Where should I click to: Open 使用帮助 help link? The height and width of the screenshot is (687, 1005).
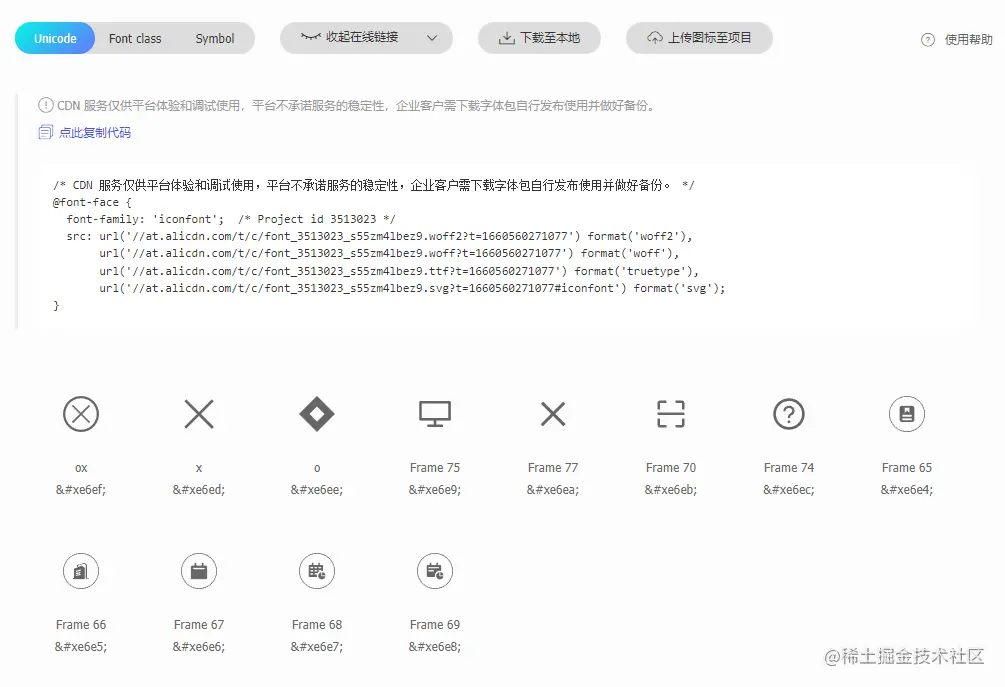pyautogui.click(x=968, y=40)
